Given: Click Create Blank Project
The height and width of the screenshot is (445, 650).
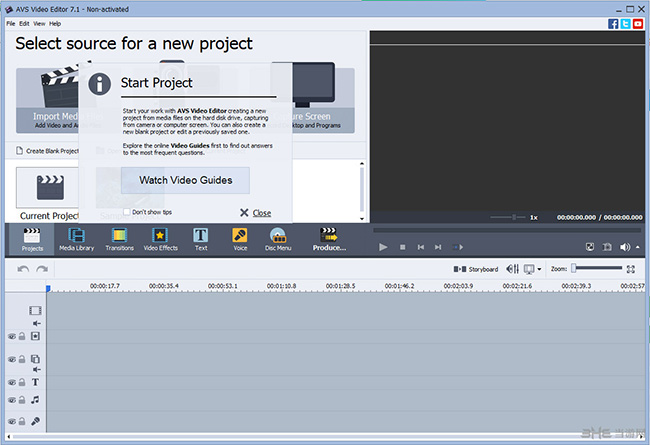Looking at the screenshot, I should [47, 151].
